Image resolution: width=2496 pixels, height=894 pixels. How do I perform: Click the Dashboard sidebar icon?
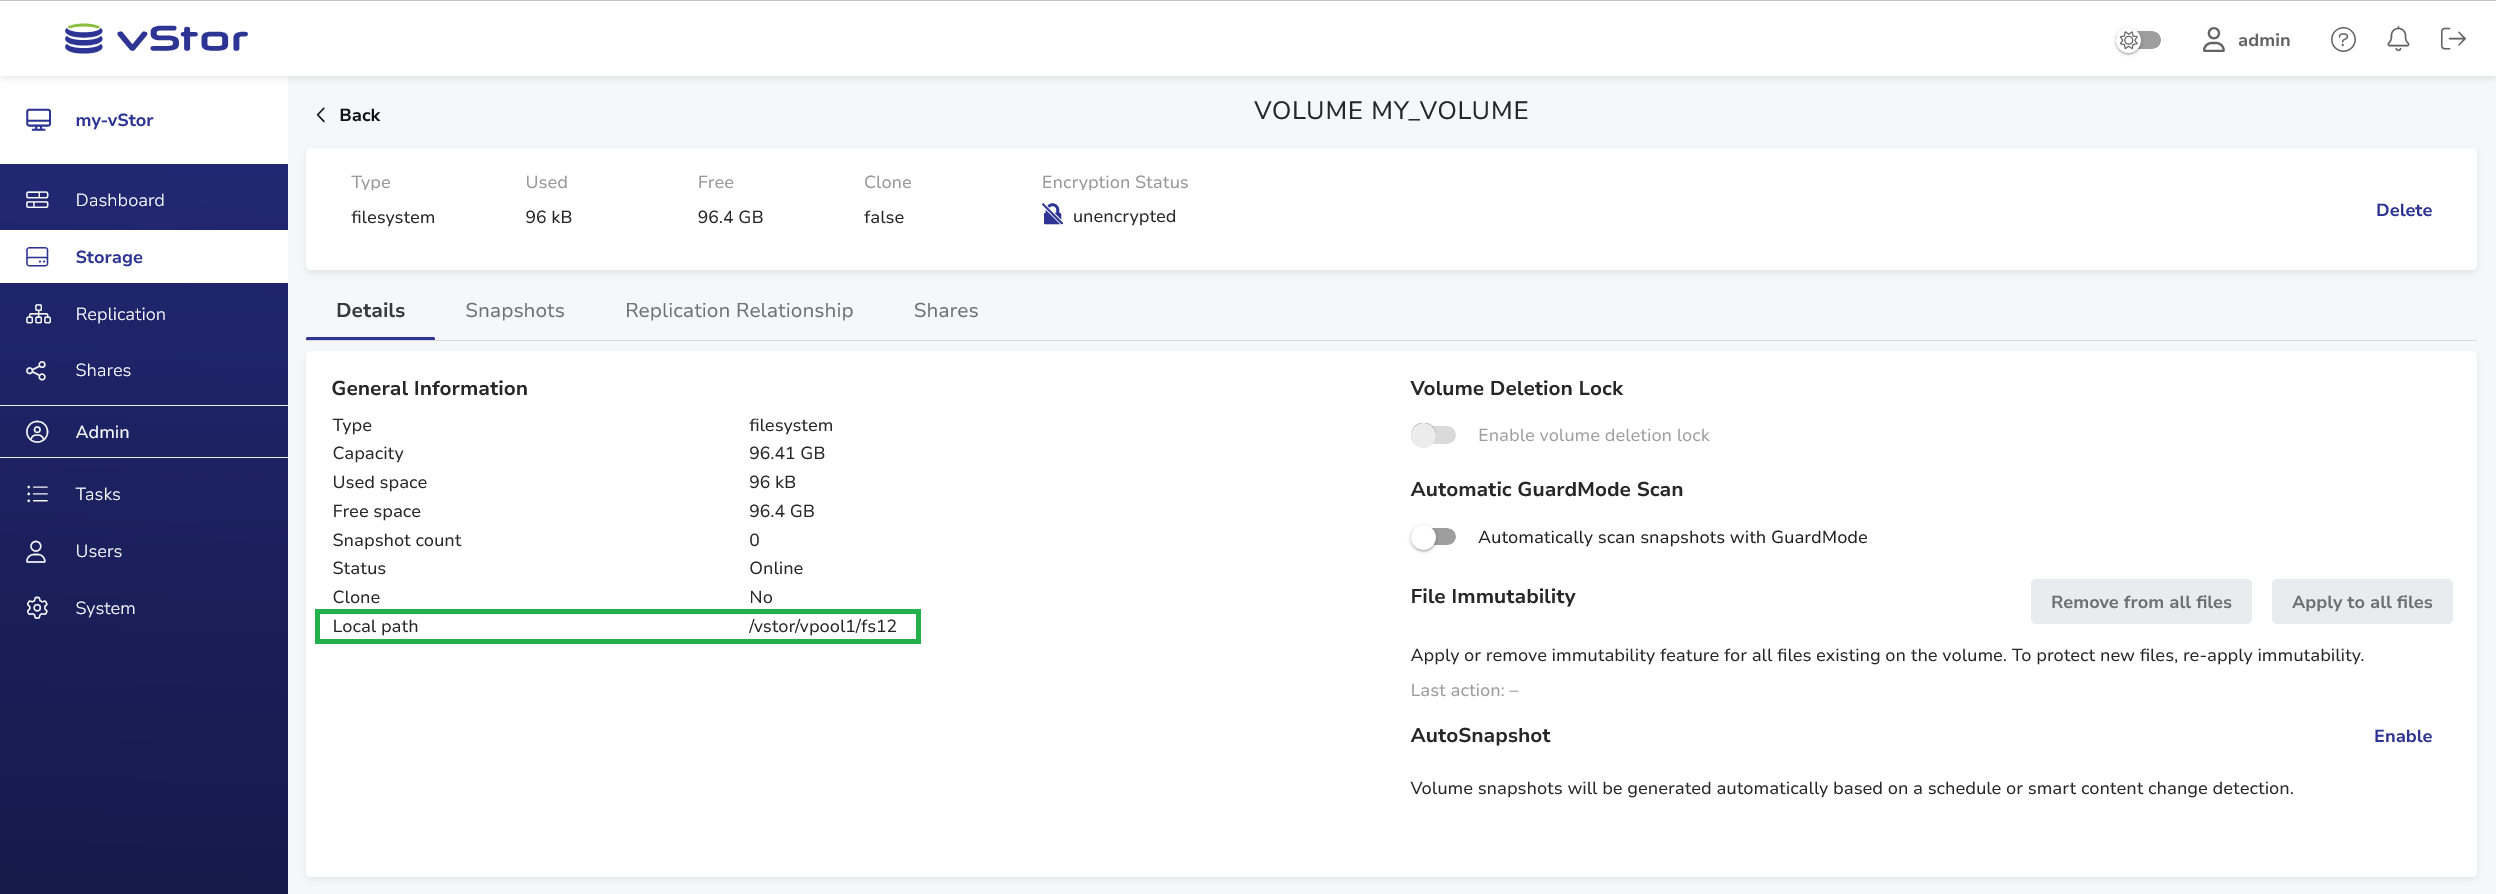[37, 200]
